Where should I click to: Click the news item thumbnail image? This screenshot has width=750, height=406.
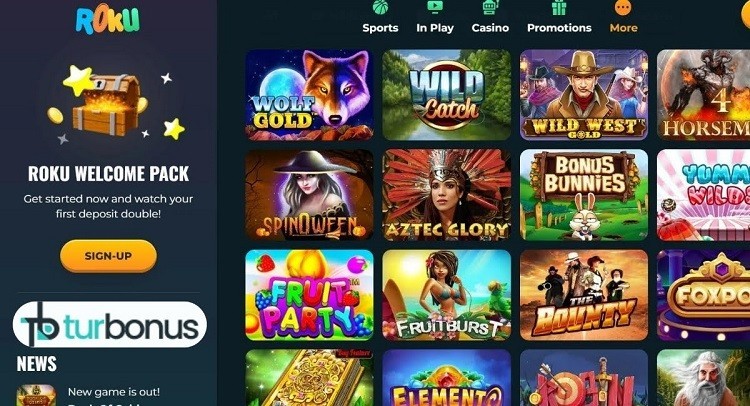point(36,396)
